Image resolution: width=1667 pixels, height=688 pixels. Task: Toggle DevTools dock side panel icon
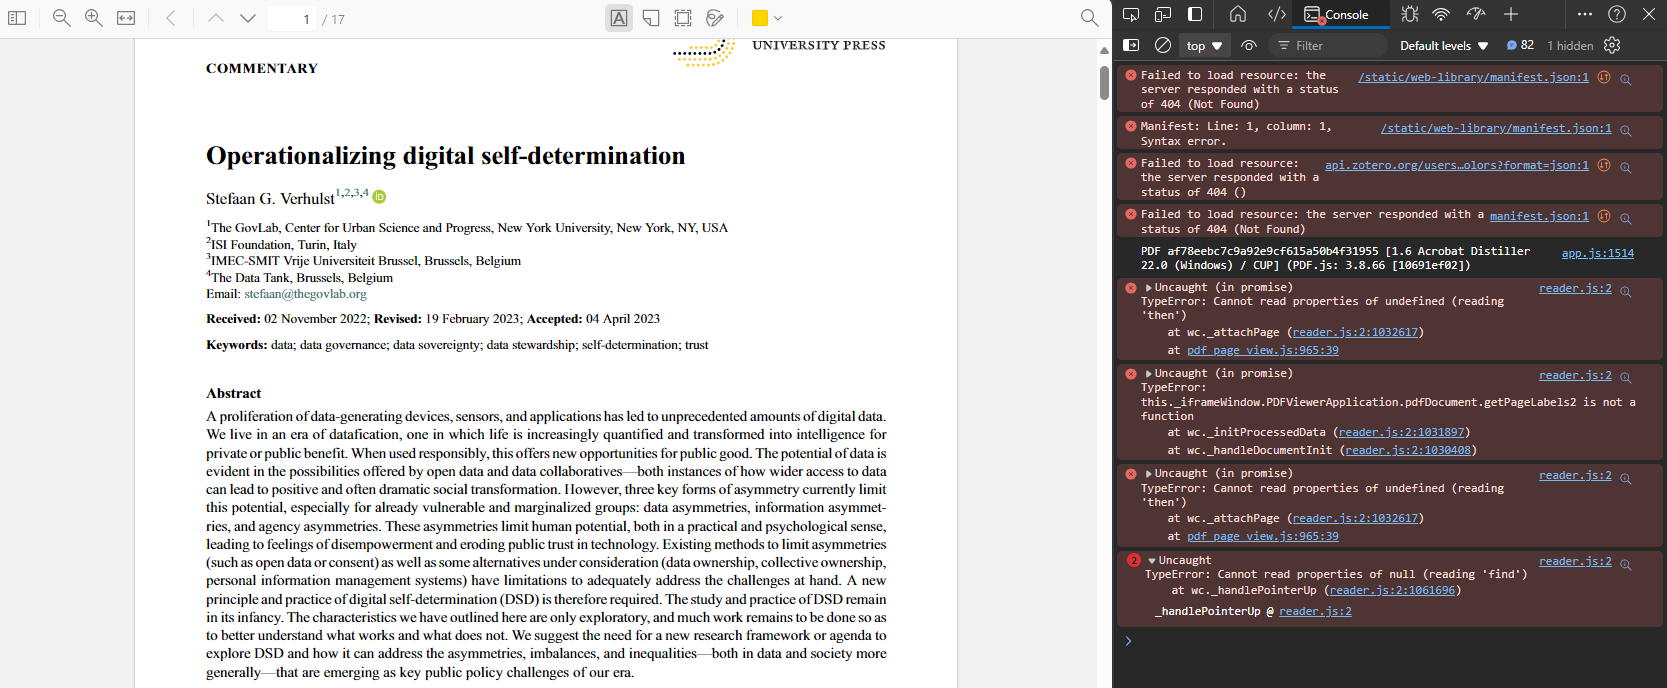[x=1195, y=14]
